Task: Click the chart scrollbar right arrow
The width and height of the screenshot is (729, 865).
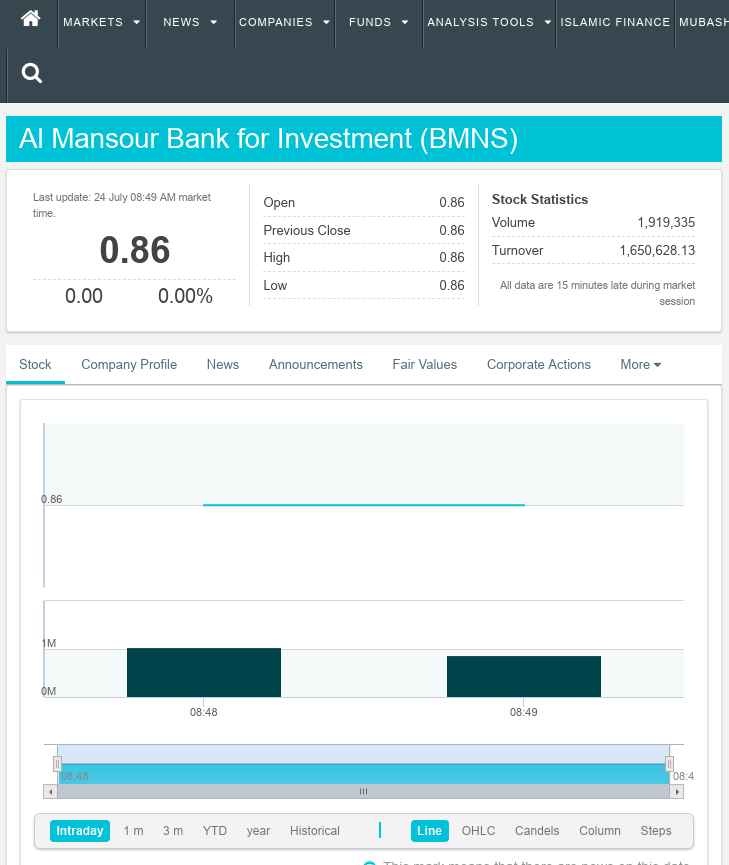Action: [677, 792]
